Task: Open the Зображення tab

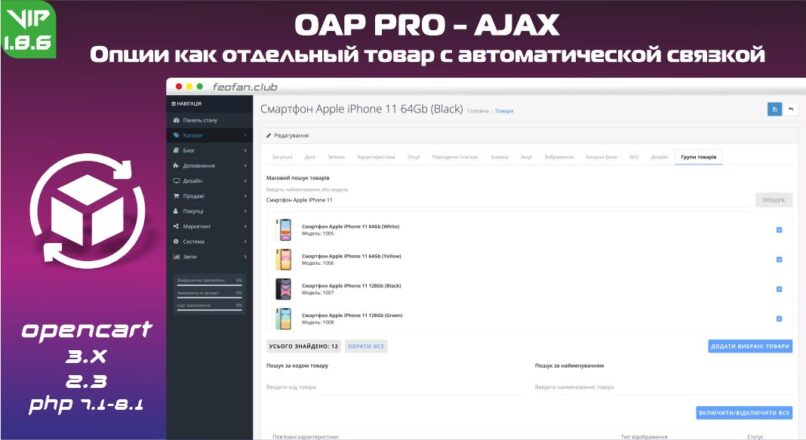Action: [559, 157]
